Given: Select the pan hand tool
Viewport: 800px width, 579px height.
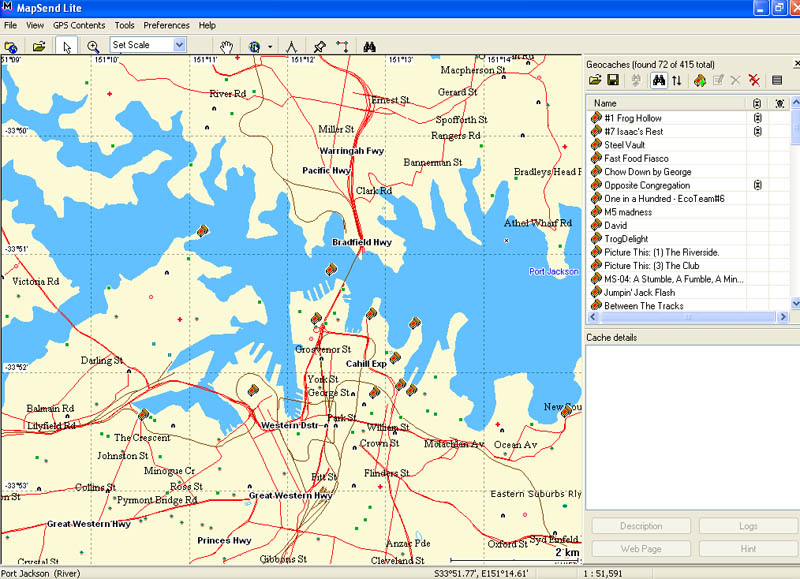Looking at the screenshot, I should (228, 46).
